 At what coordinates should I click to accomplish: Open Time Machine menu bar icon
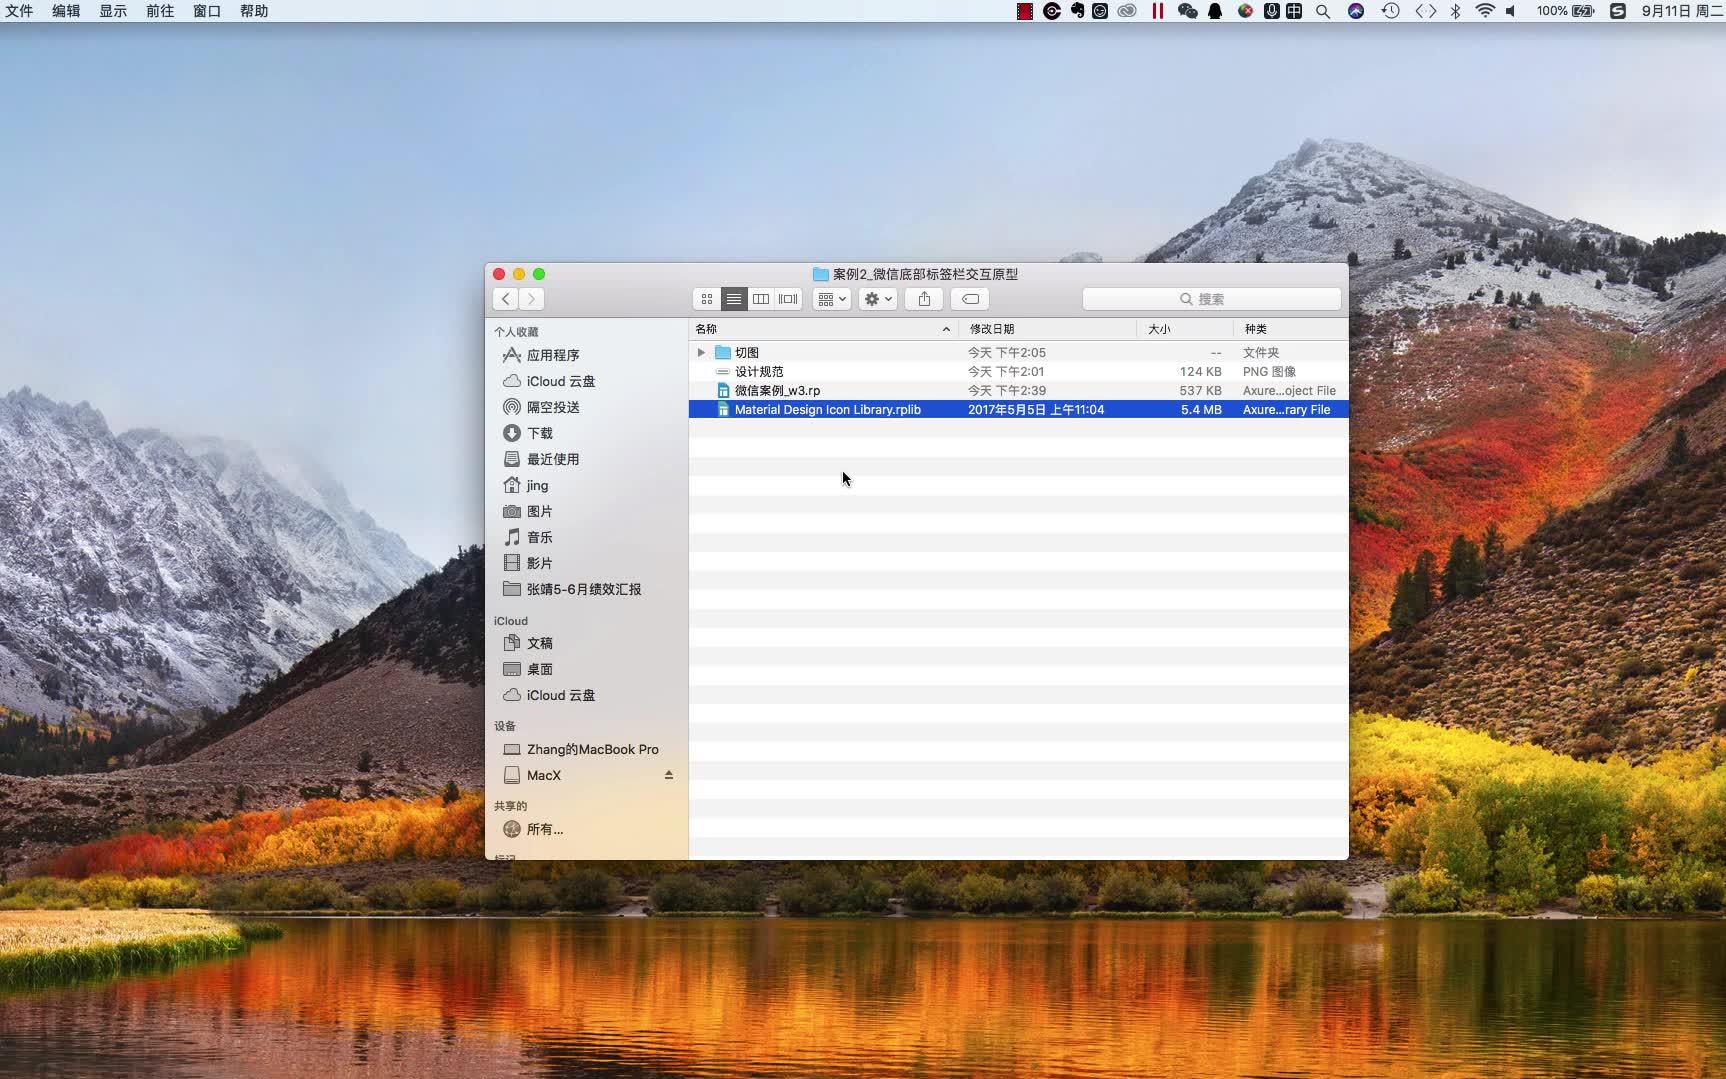click(1390, 11)
